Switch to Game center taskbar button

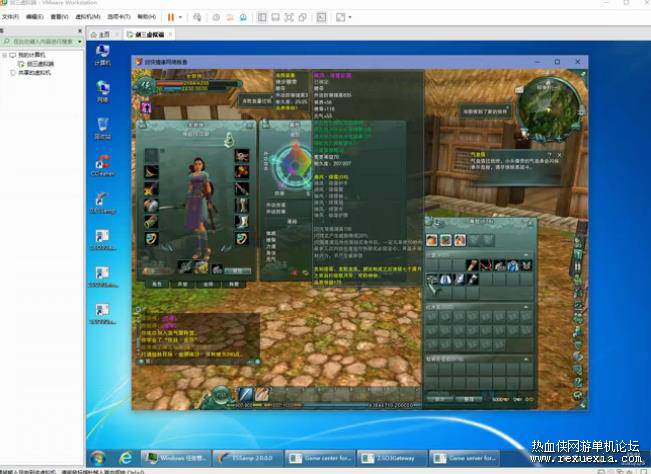click(x=320, y=458)
